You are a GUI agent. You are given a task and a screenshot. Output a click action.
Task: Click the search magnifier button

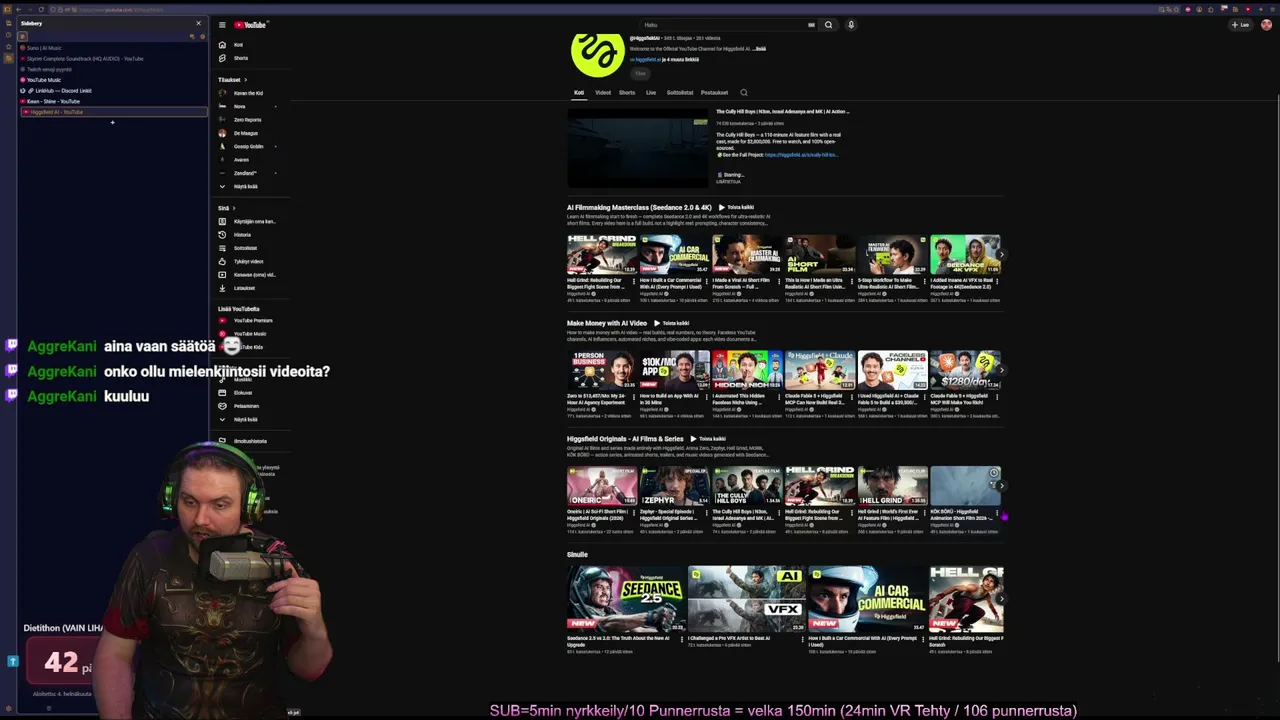pos(828,25)
